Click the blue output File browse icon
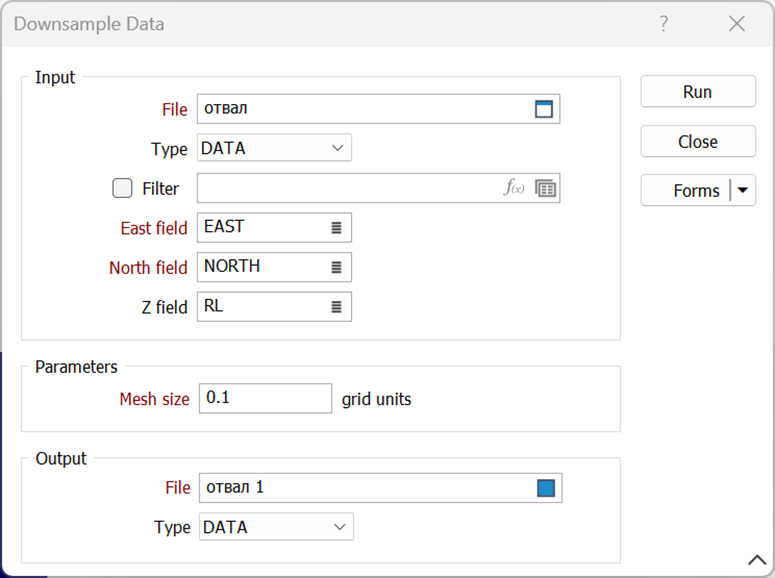 [545, 488]
